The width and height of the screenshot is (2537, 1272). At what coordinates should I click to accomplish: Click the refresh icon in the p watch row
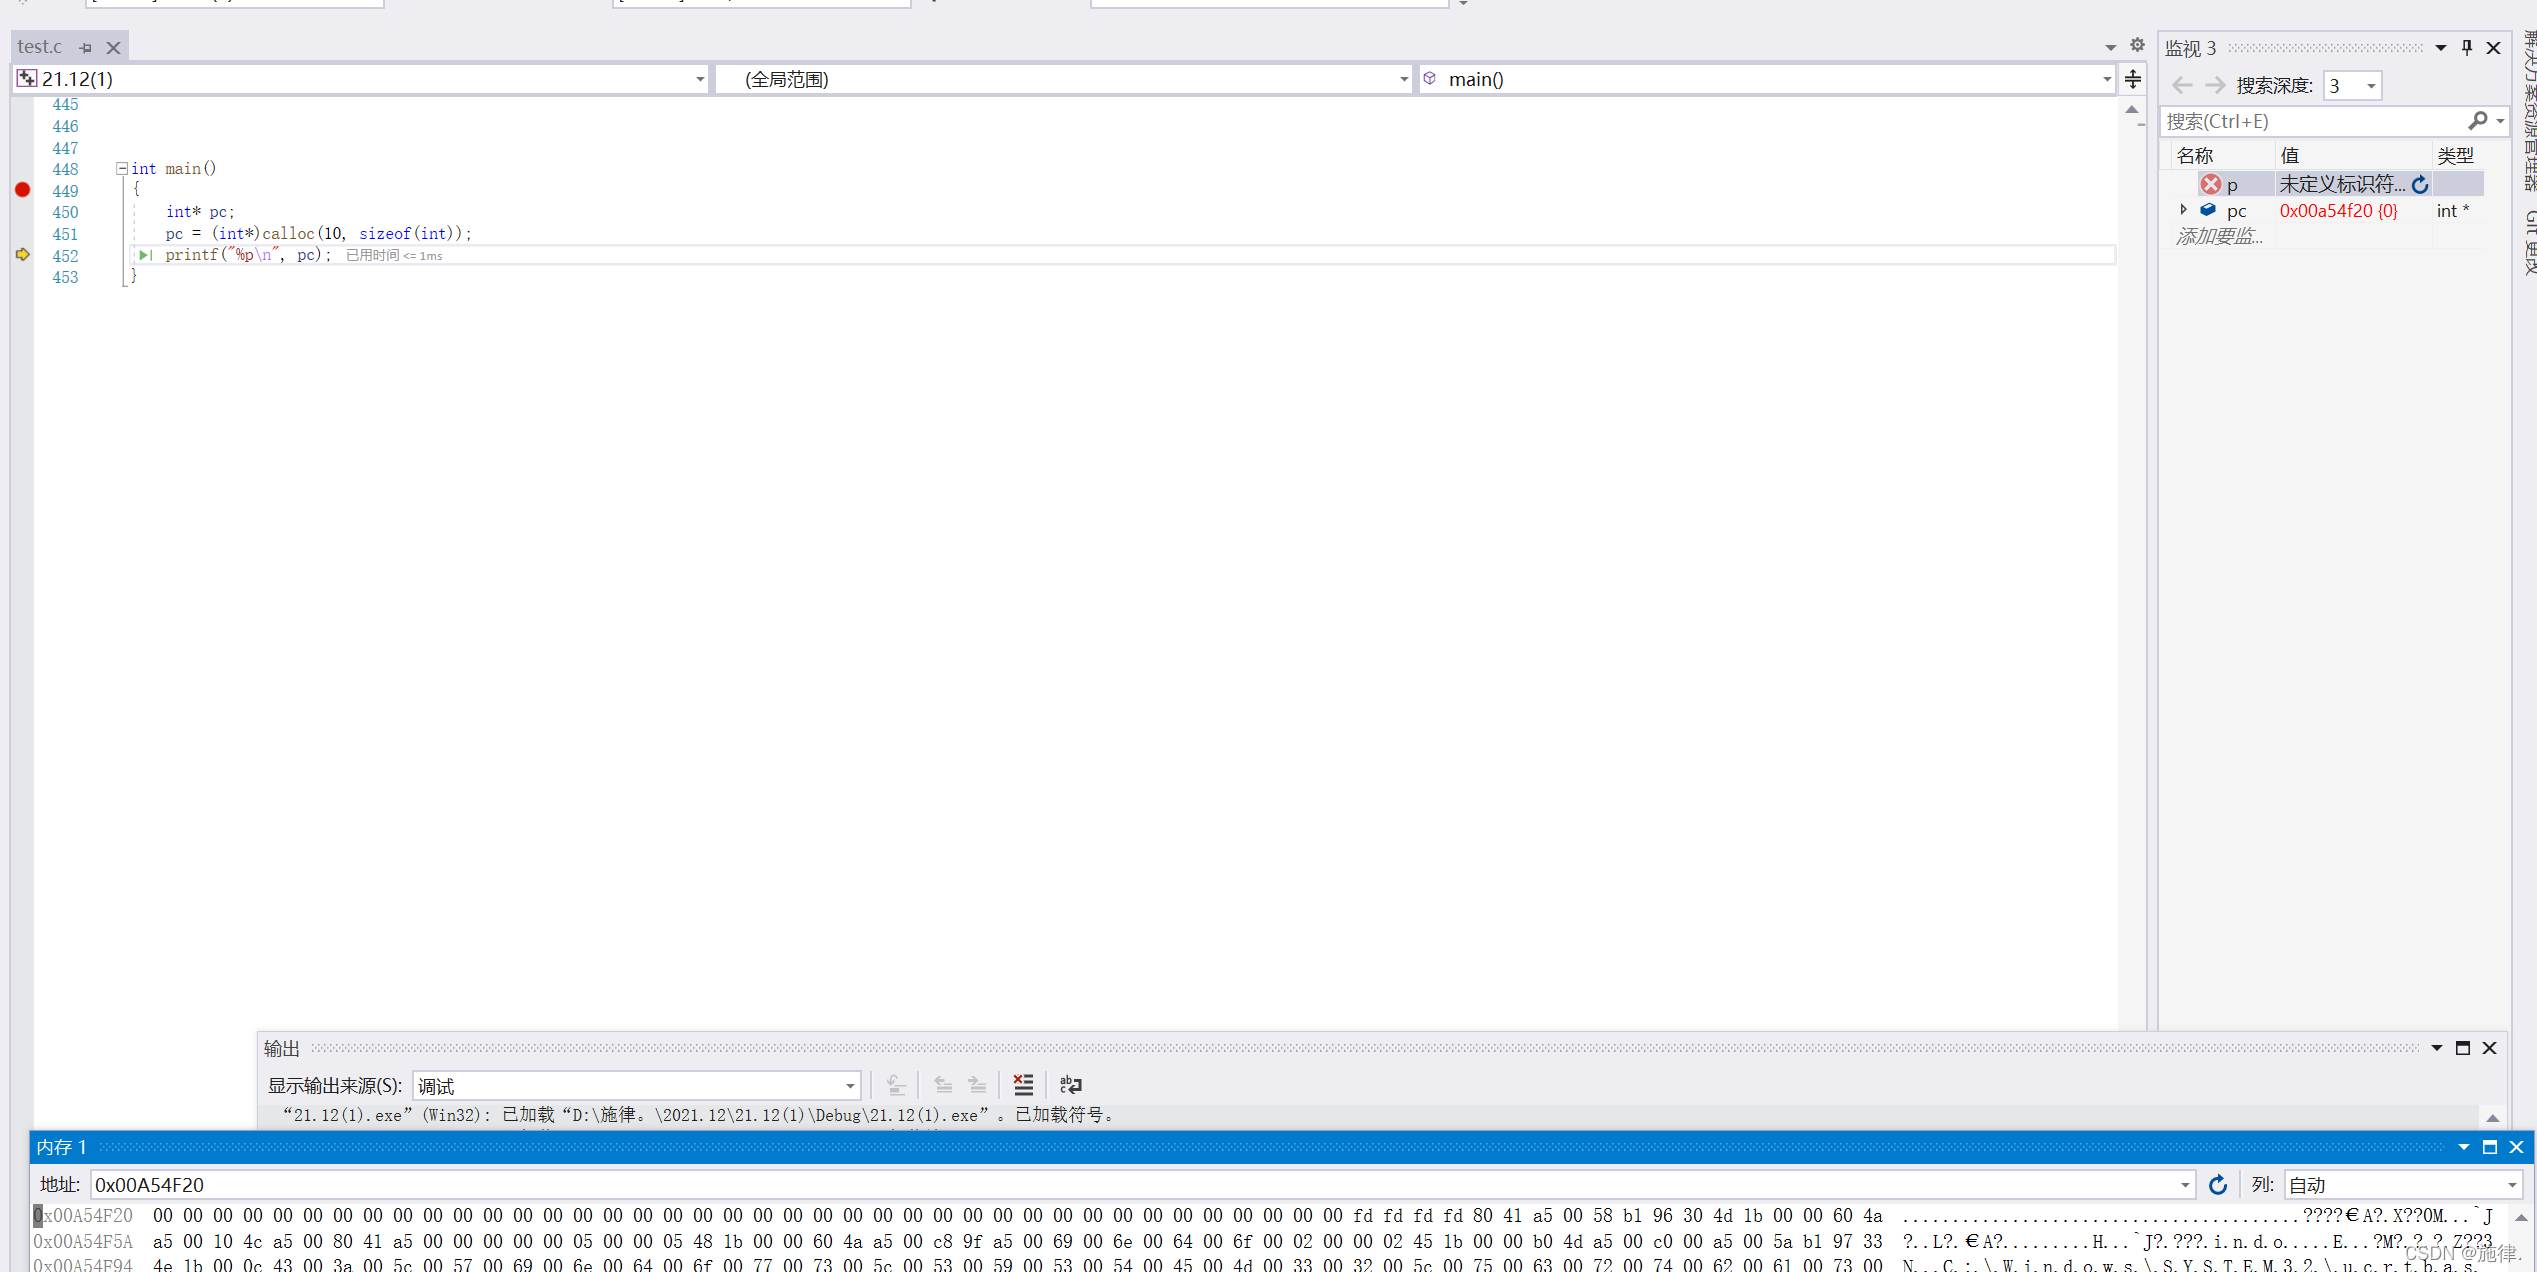[2420, 185]
